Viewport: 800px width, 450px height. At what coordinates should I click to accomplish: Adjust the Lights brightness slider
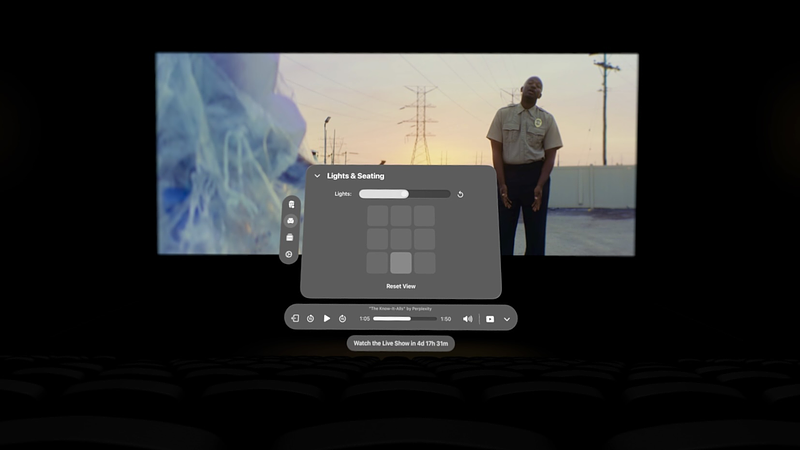point(405,194)
